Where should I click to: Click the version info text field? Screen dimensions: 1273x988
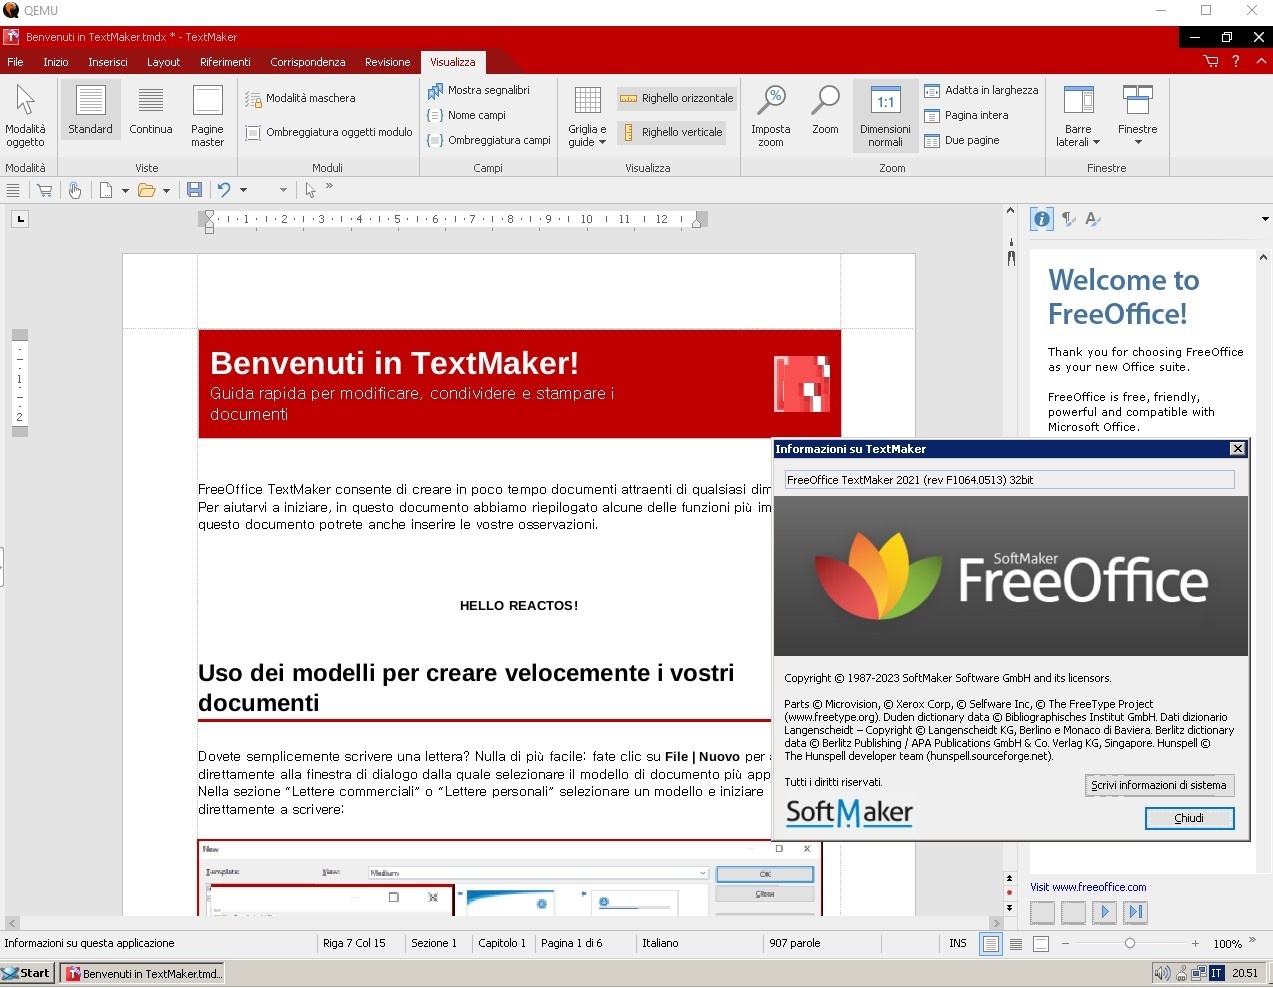click(1009, 480)
